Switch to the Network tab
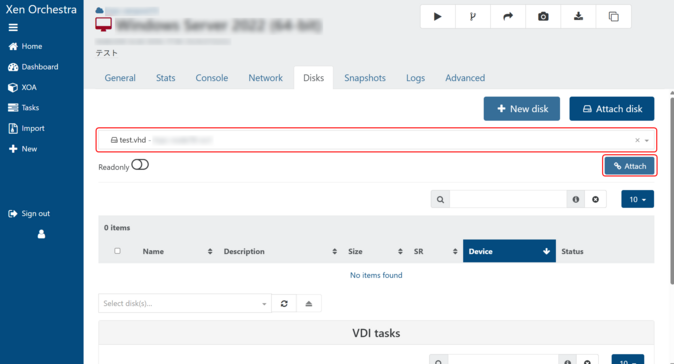The height and width of the screenshot is (364, 674). pos(266,78)
